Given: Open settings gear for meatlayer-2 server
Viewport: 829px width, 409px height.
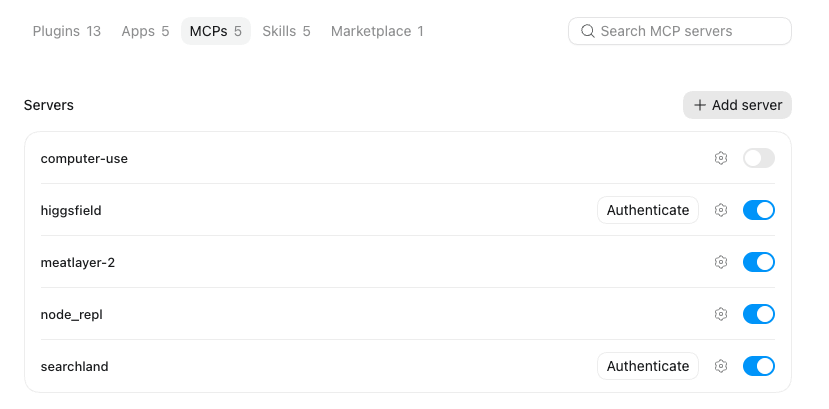Looking at the screenshot, I should click(721, 262).
